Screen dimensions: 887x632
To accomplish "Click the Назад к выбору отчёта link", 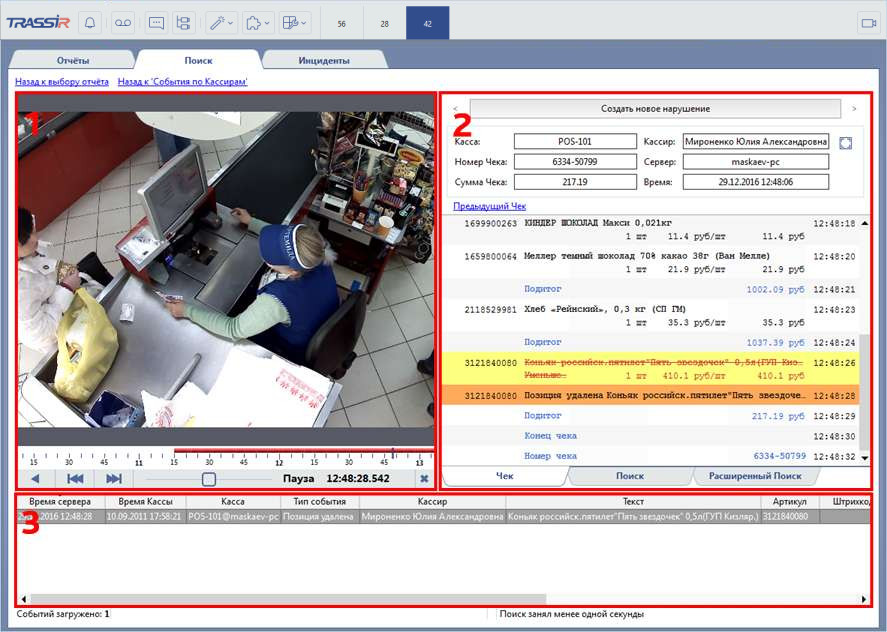I will (x=62, y=82).
